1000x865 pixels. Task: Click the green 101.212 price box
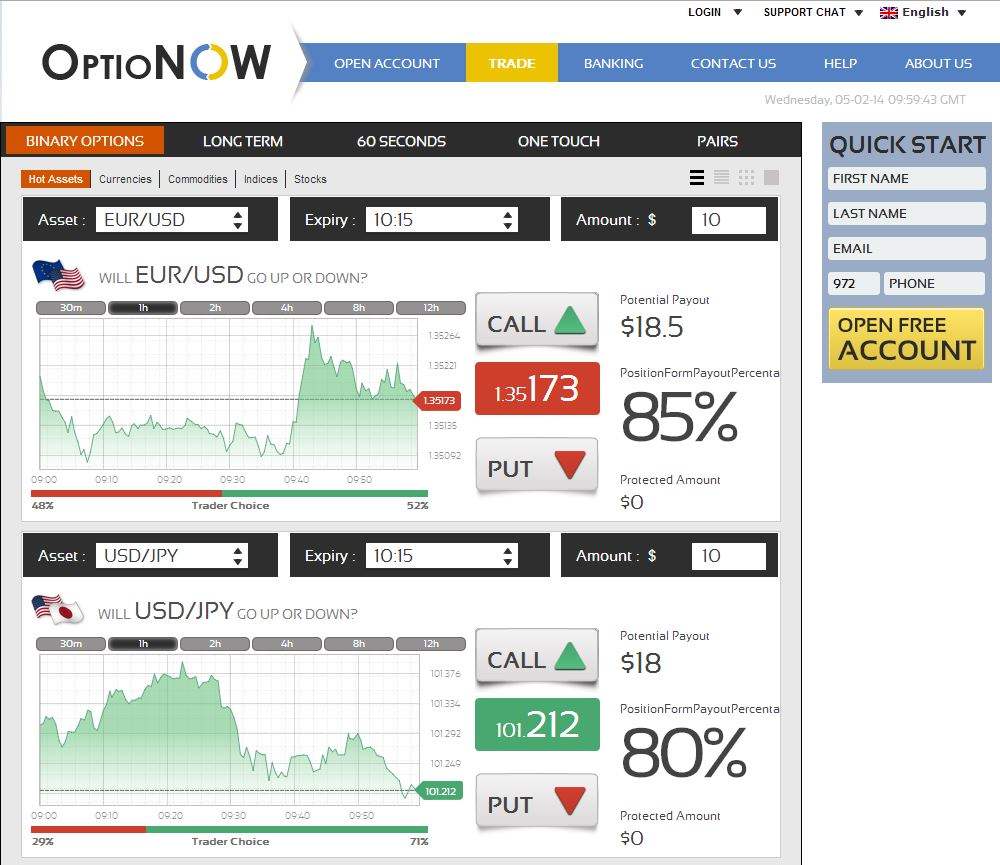pyautogui.click(x=537, y=725)
